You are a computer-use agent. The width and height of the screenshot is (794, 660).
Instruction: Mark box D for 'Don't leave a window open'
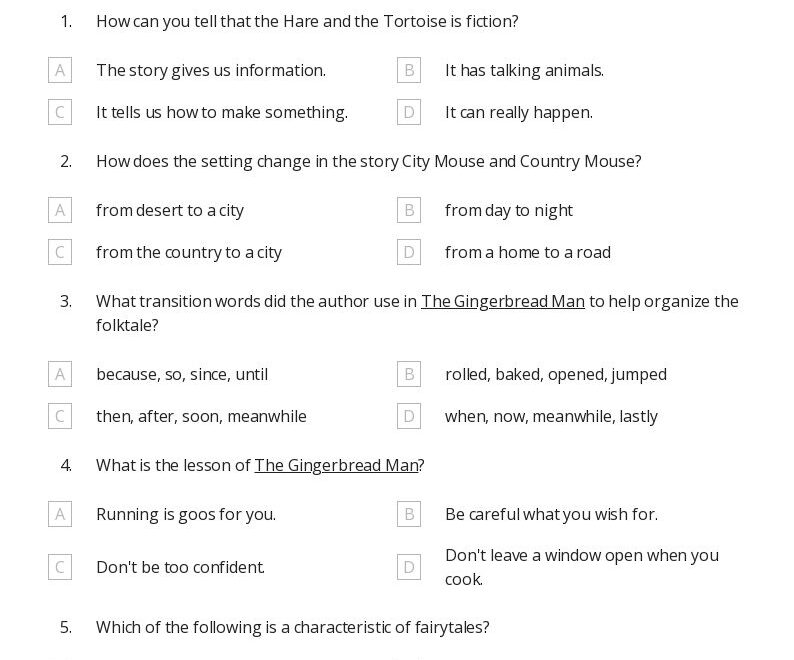[x=408, y=567]
